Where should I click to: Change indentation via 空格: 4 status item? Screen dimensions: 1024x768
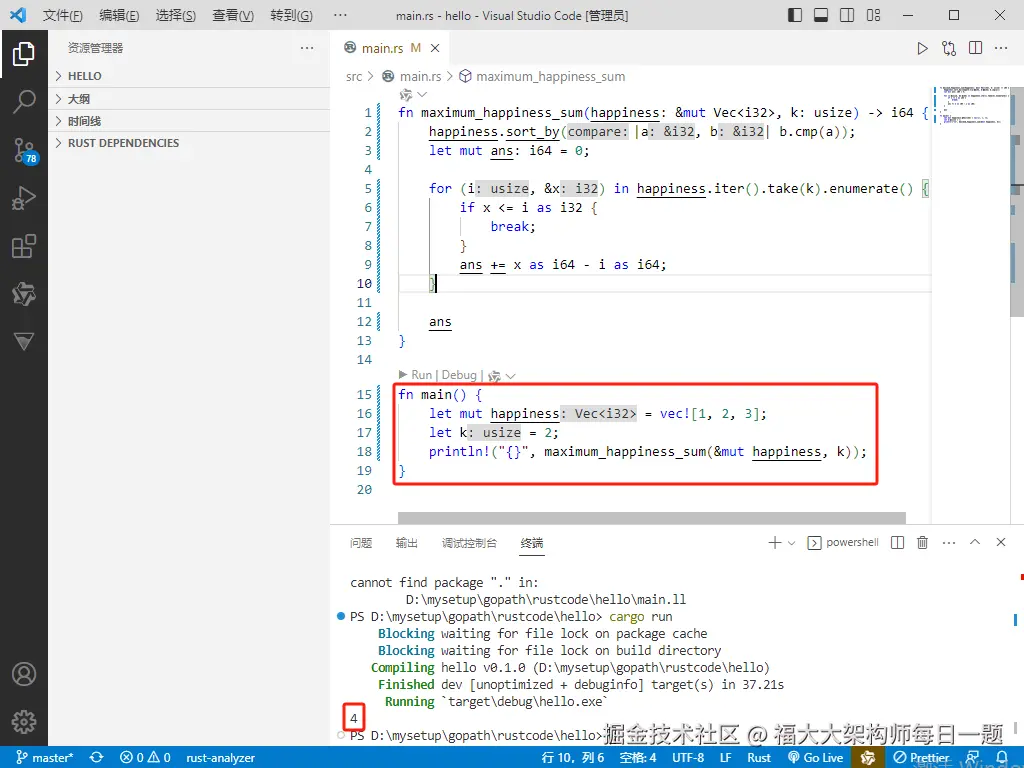638,758
